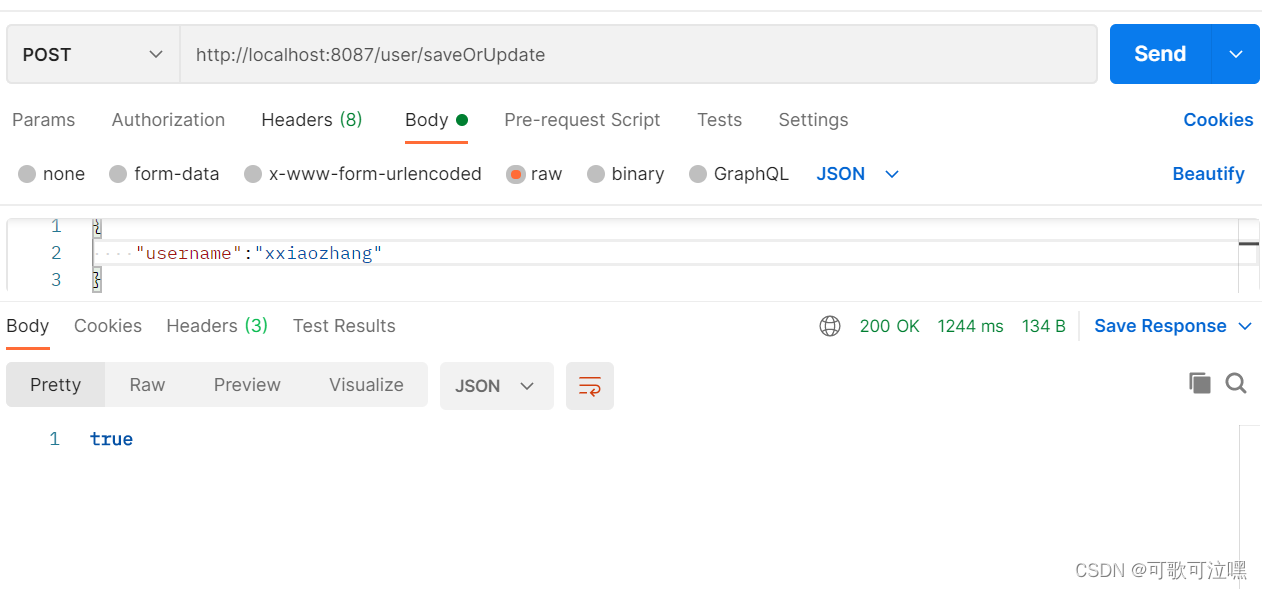The width and height of the screenshot is (1262, 589).
Task: Click the 1244 ms response time
Action: coord(970,326)
